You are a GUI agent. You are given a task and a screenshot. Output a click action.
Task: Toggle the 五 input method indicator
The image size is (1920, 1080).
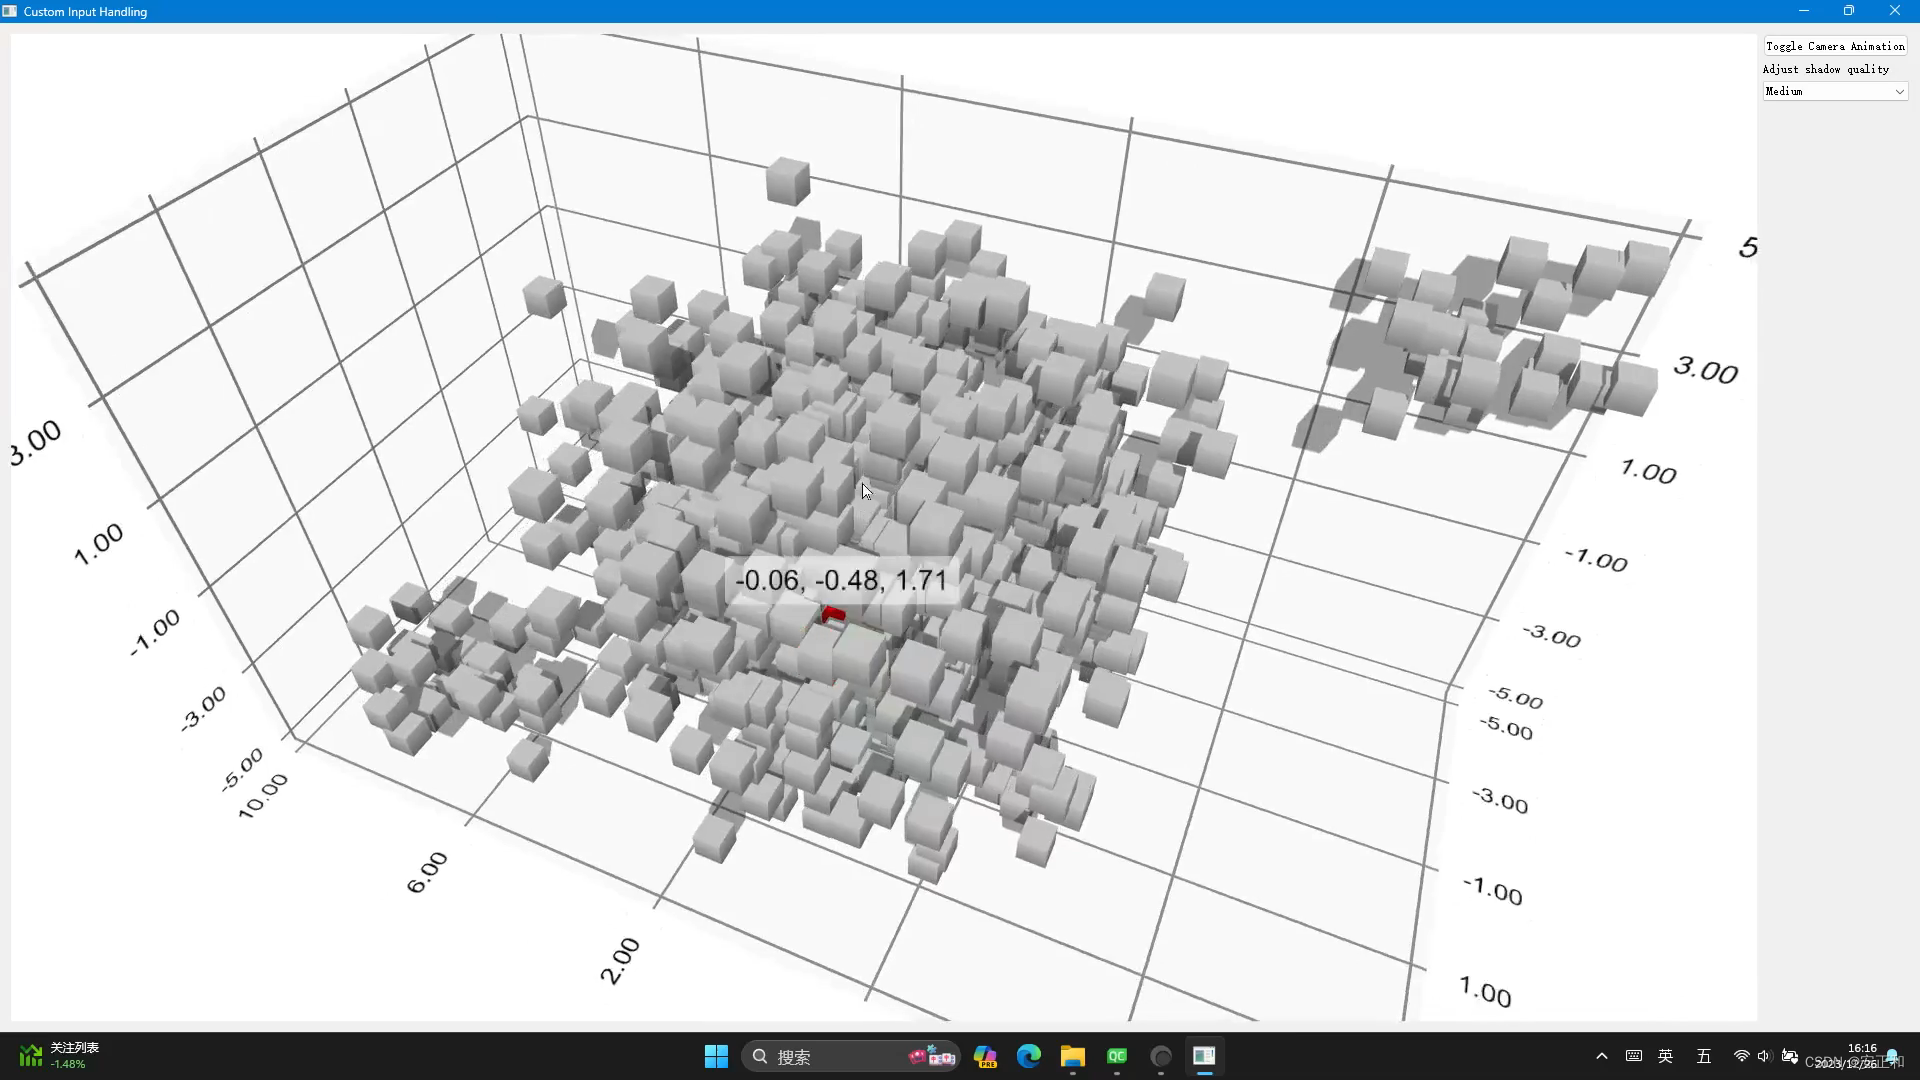click(x=1704, y=1057)
